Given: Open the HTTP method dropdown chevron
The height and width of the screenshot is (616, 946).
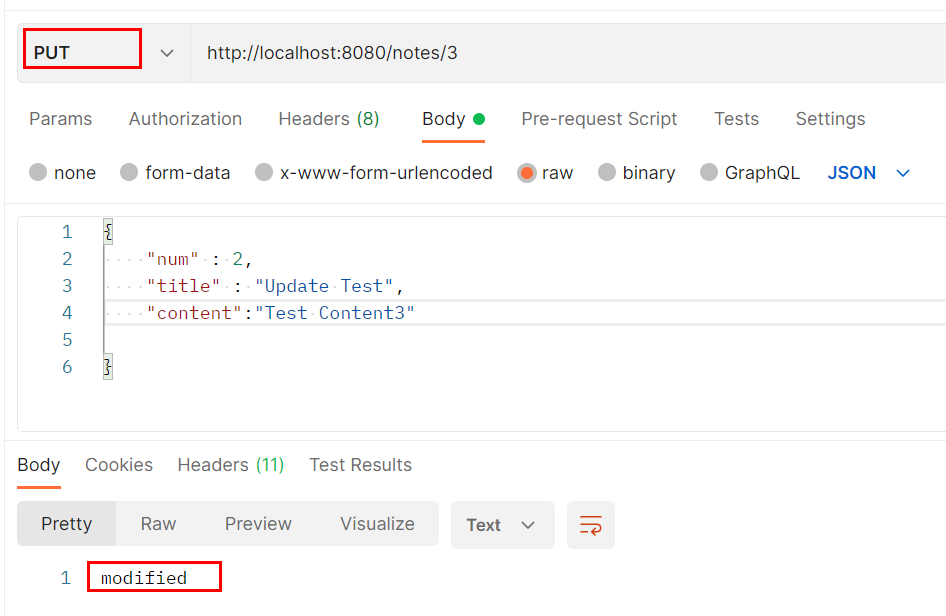Looking at the screenshot, I should click(x=167, y=53).
